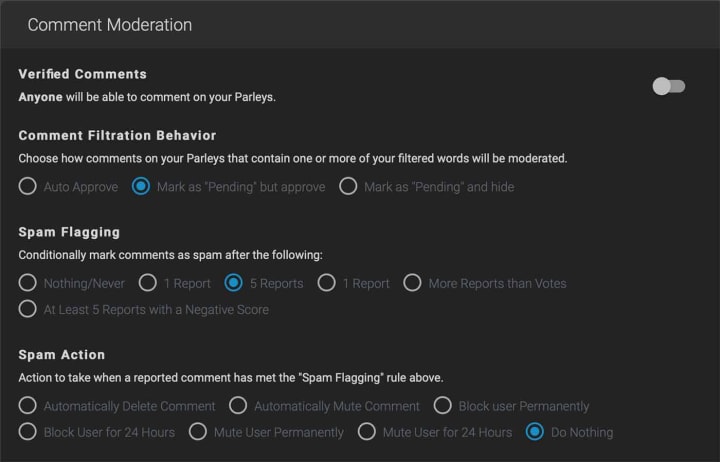720x462 pixels.
Task: Choose Automatically Delete Comment spam action
Action: (28, 406)
